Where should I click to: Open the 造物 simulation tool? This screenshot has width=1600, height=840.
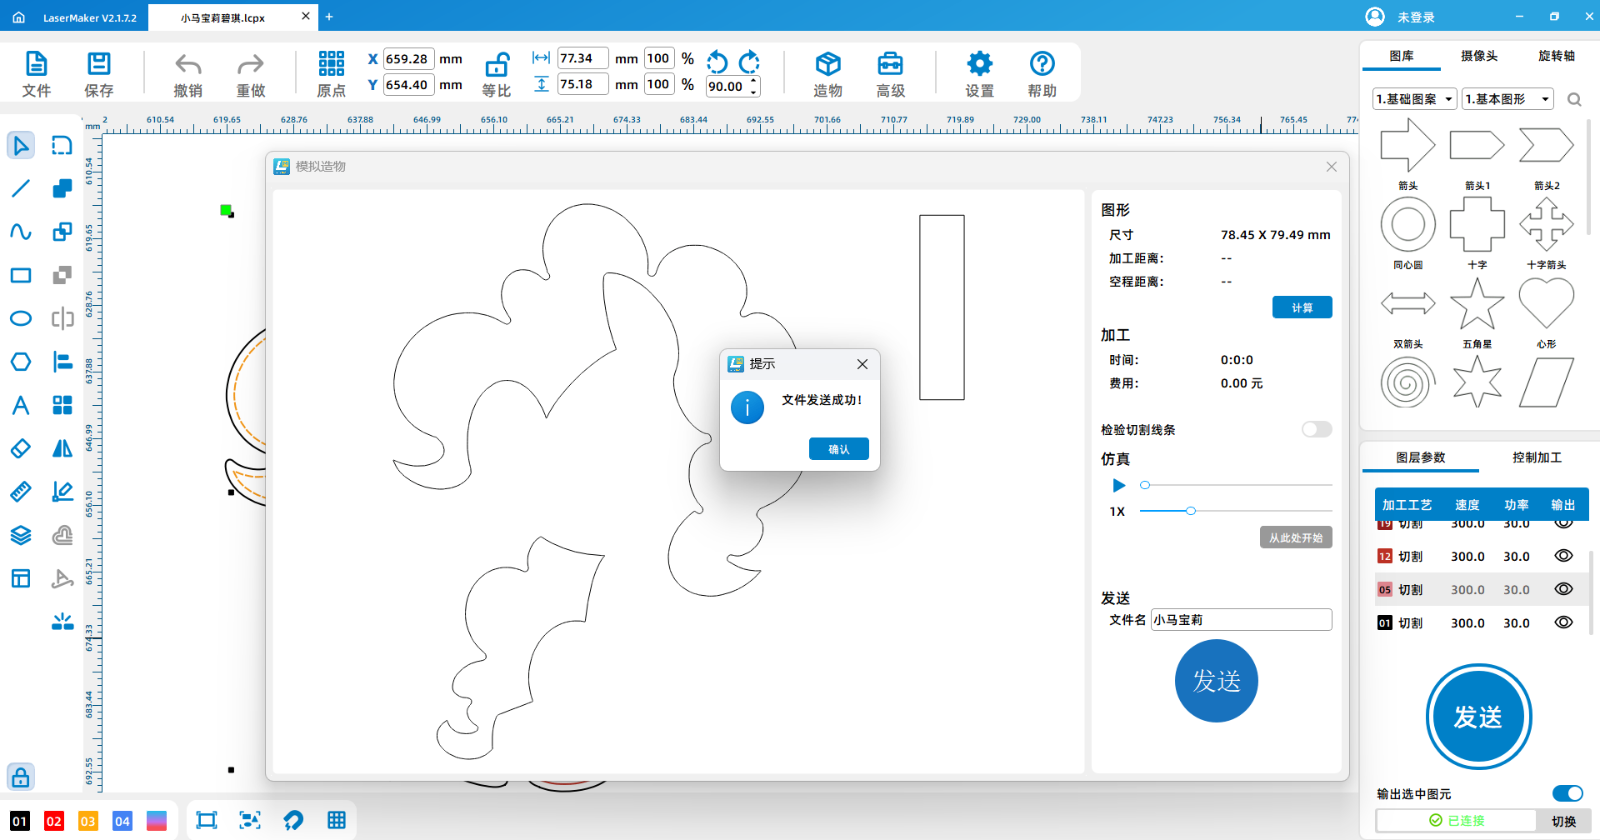coord(827,66)
